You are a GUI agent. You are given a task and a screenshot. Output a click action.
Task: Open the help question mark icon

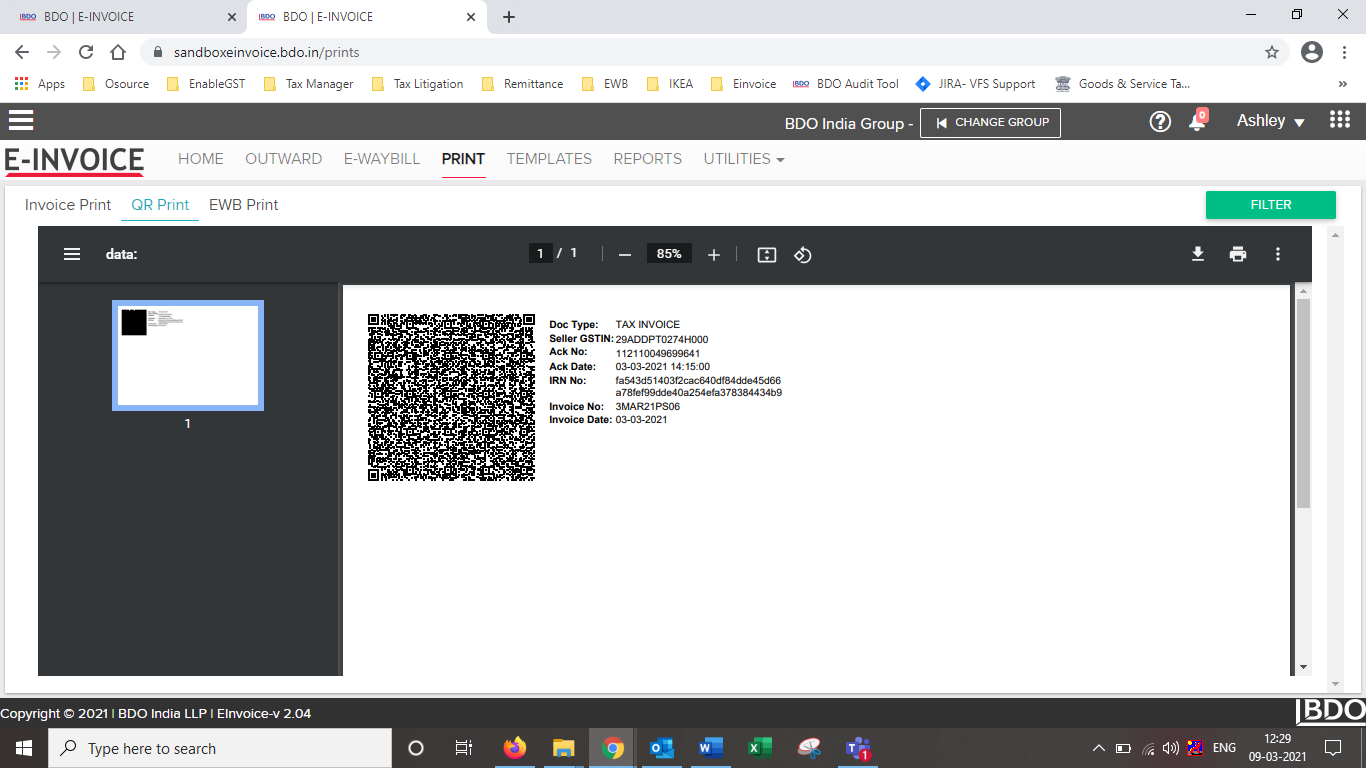point(1160,122)
